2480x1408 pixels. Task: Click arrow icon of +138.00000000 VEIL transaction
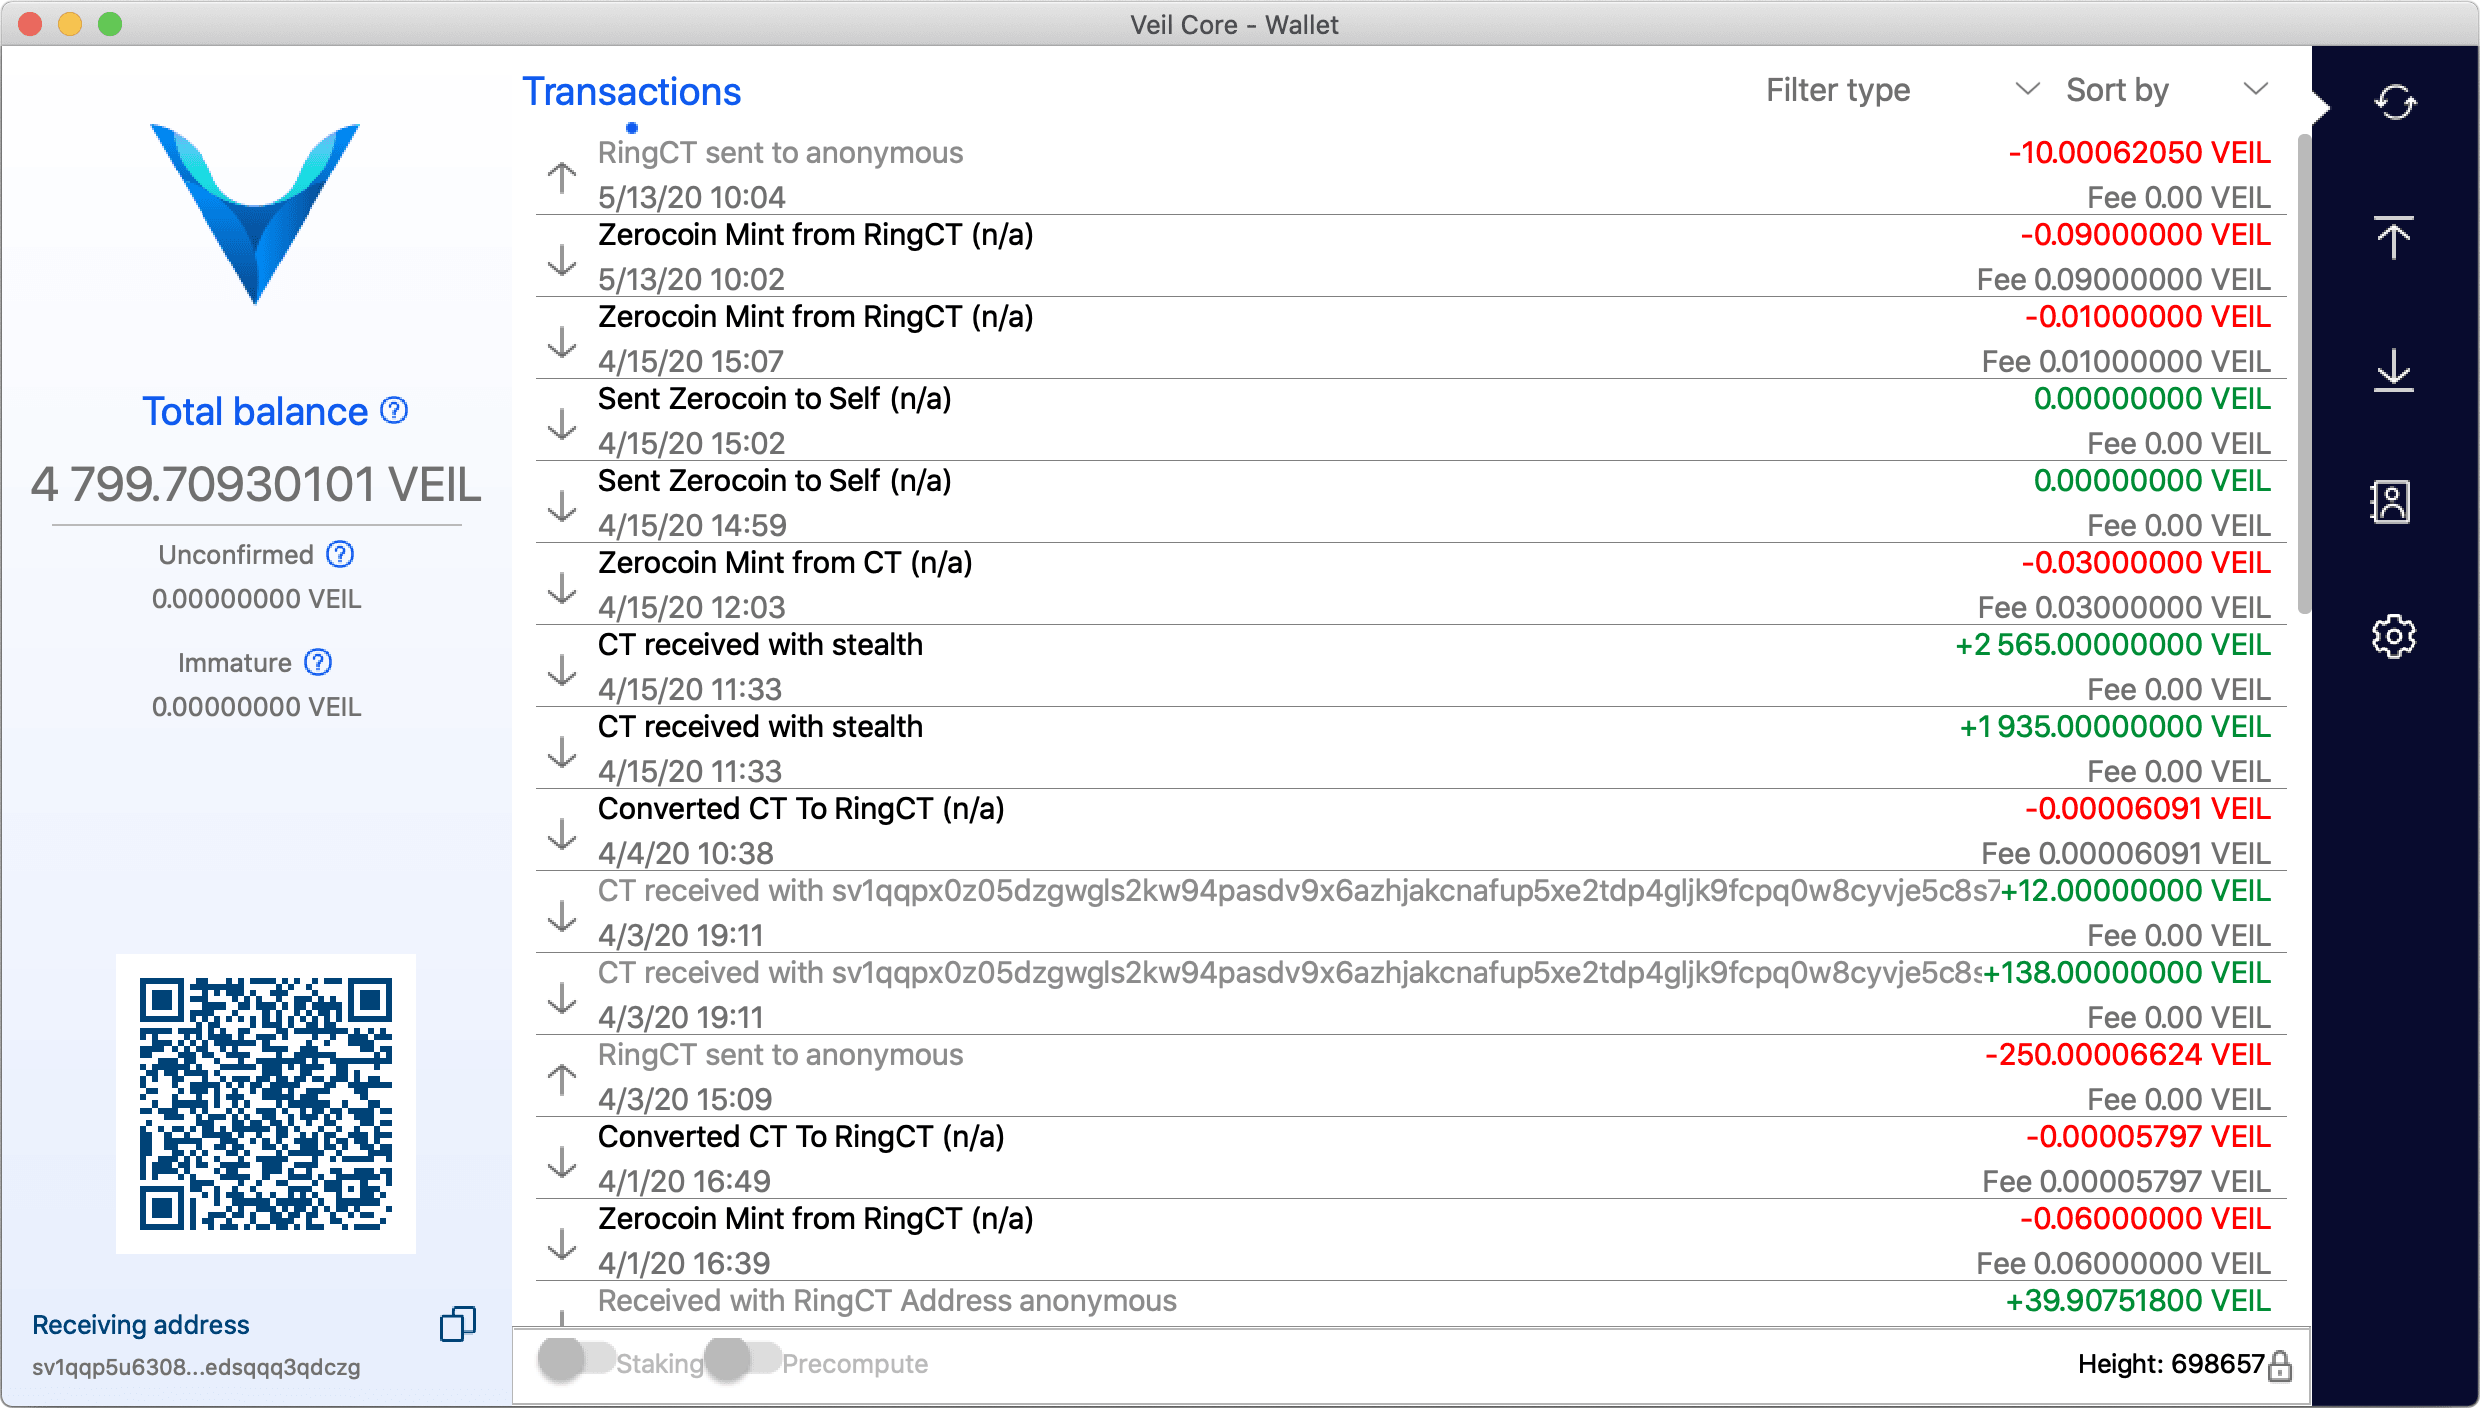pos(562,998)
